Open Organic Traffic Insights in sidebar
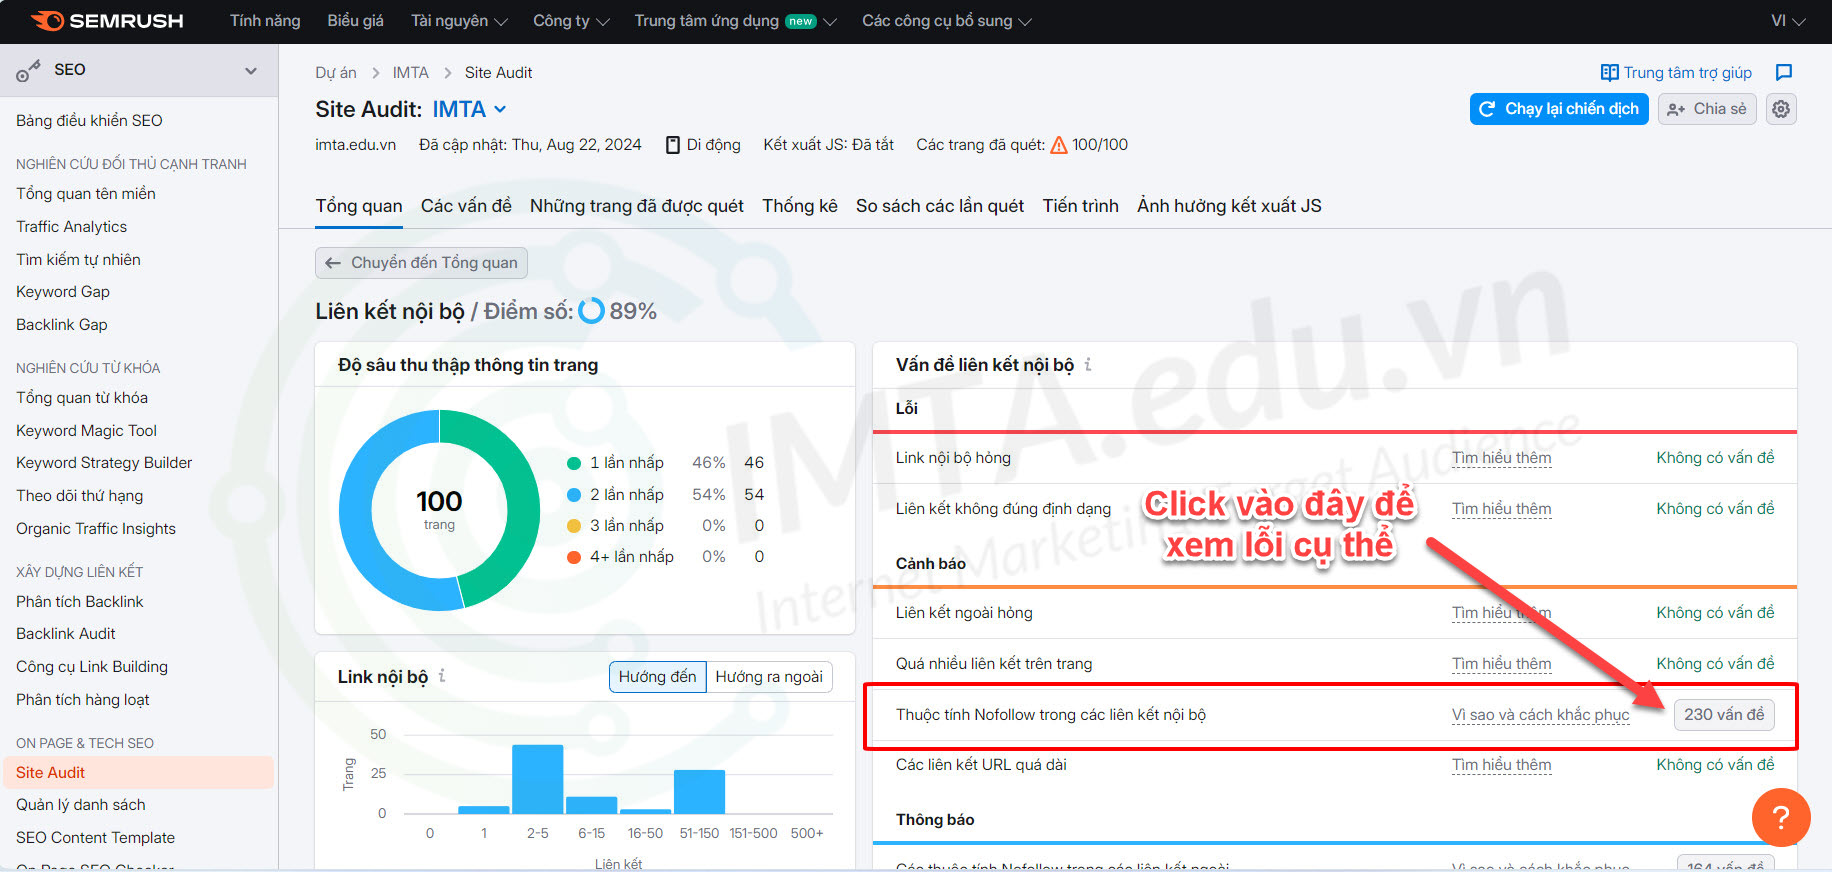The image size is (1832, 872). [x=96, y=529]
